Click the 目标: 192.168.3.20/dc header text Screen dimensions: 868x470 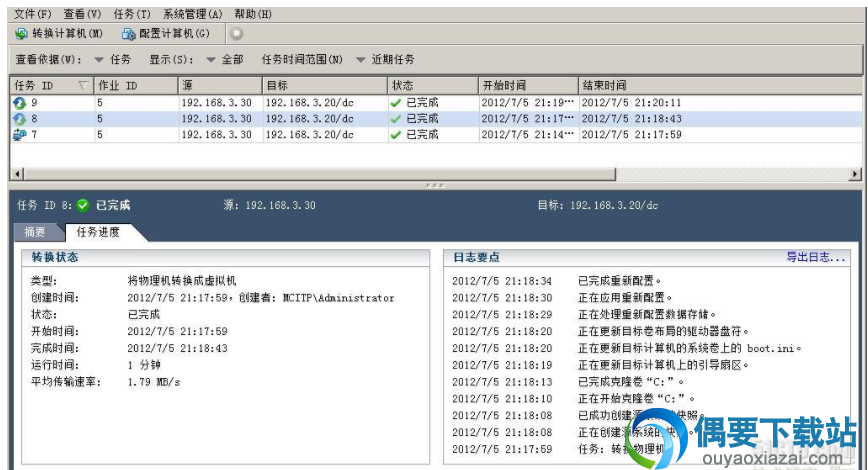click(598, 205)
